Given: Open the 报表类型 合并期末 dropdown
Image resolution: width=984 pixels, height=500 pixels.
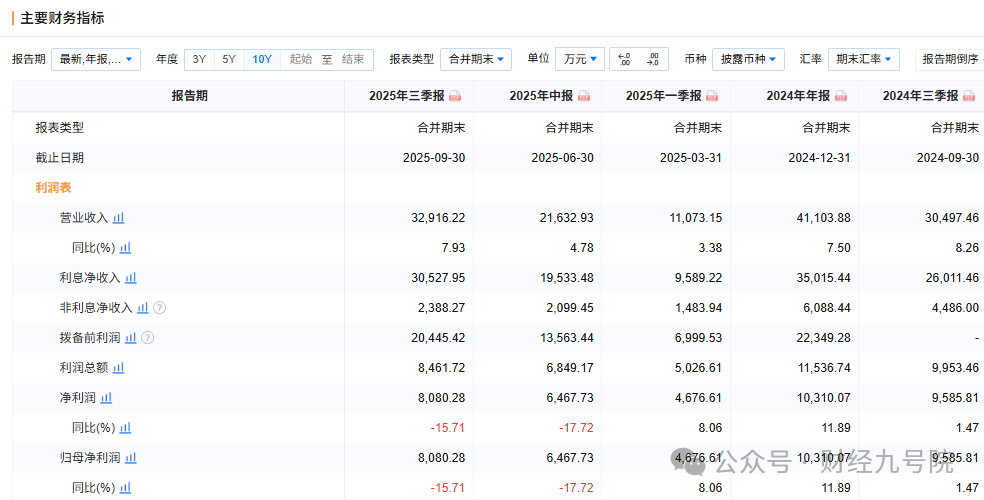Looking at the screenshot, I should [475, 59].
